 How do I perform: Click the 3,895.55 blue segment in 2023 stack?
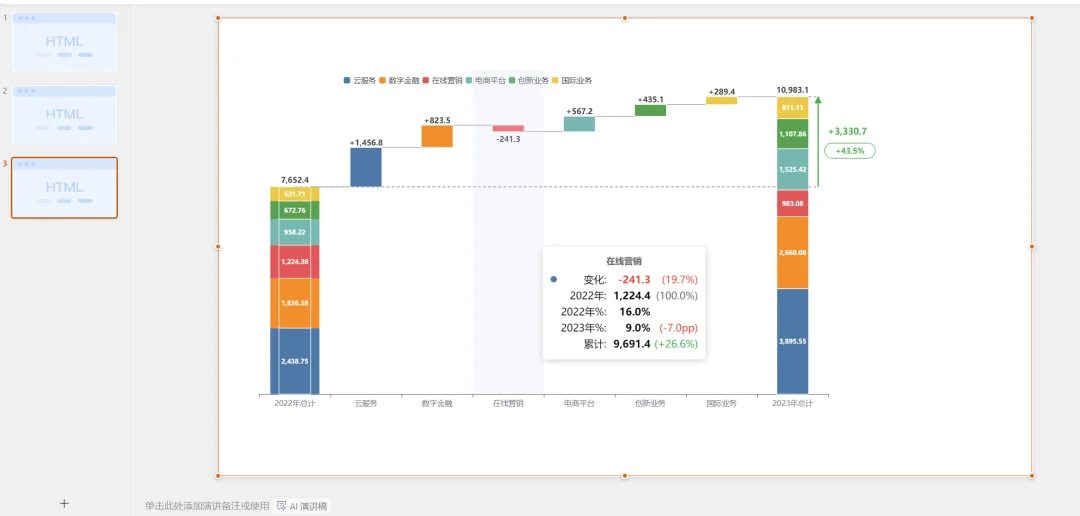792,341
